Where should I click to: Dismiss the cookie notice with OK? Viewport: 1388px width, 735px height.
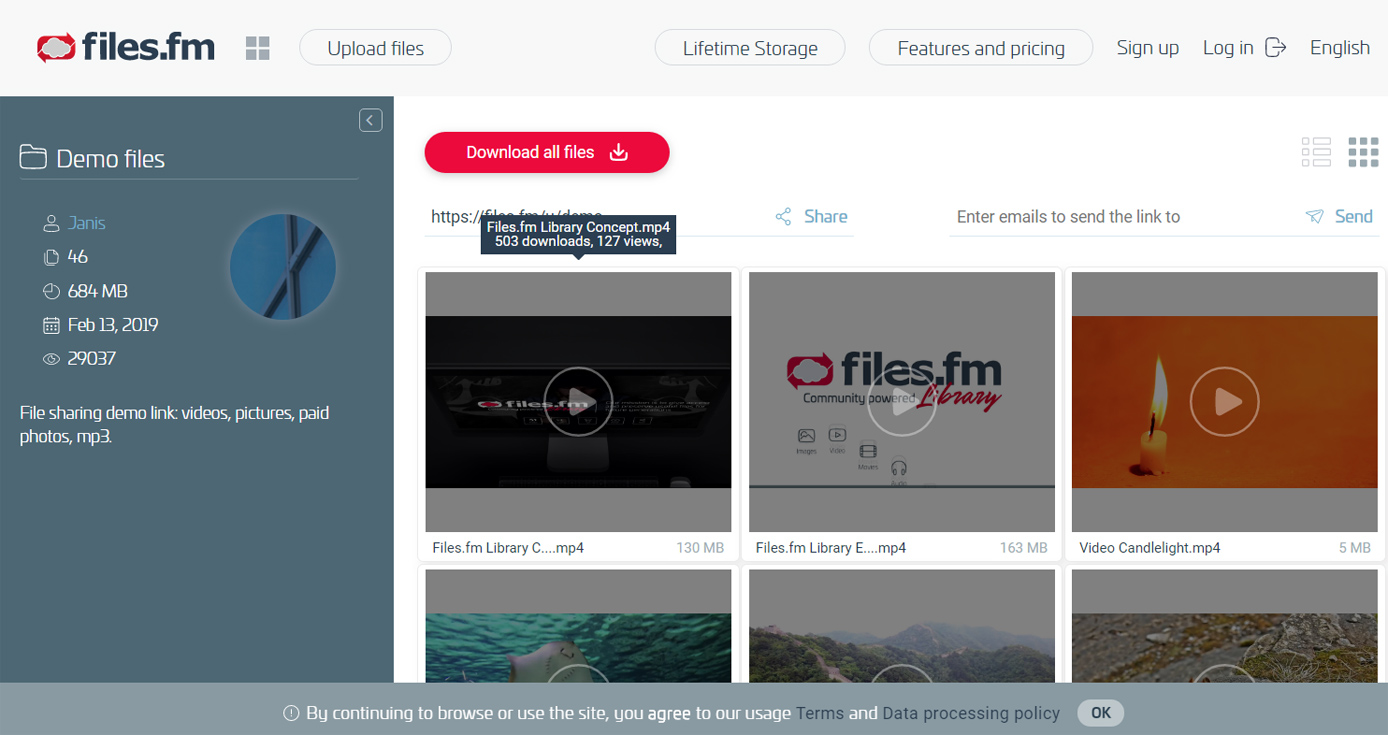(x=1101, y=713)
